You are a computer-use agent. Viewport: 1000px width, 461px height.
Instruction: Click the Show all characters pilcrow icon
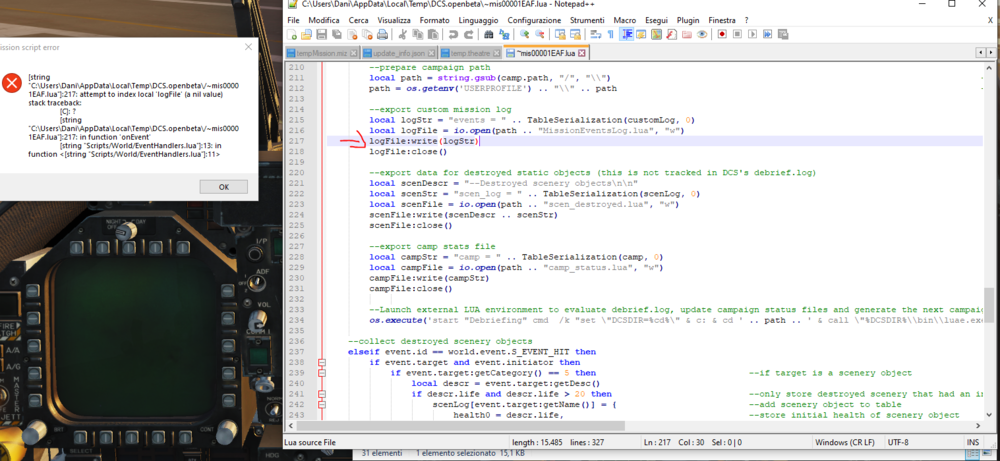point(610,34)
